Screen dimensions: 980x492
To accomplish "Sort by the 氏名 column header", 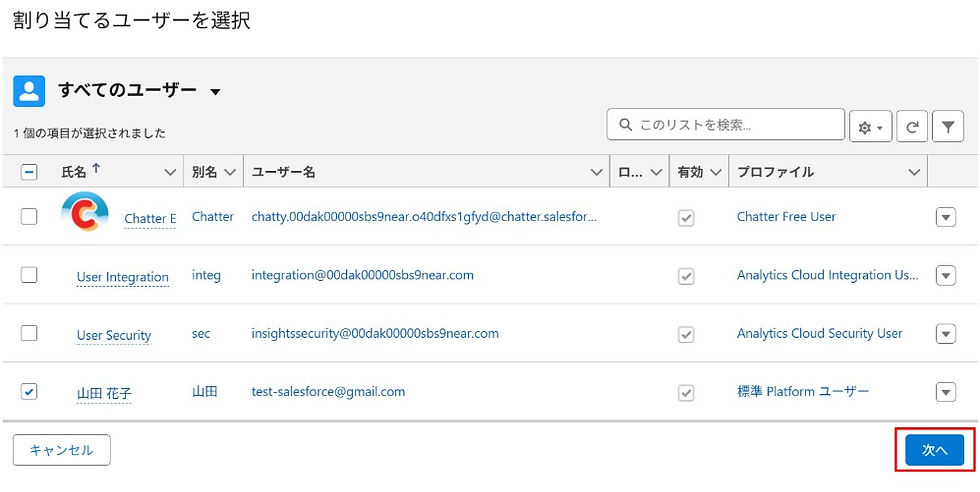I will 74,172.
